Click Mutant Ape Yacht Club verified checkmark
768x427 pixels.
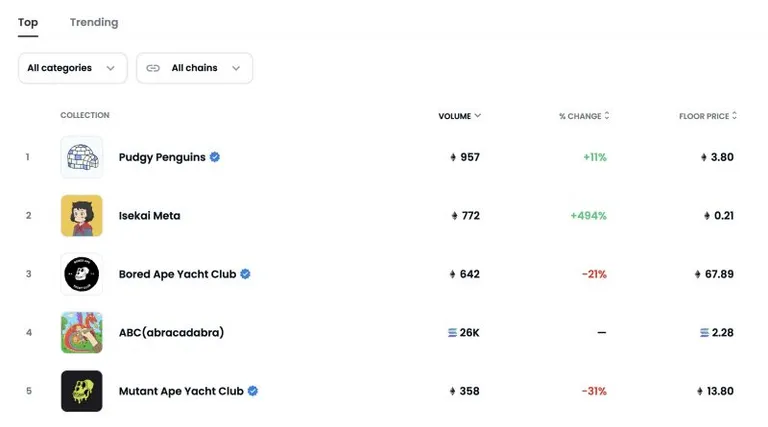click(x=253, y=391)
